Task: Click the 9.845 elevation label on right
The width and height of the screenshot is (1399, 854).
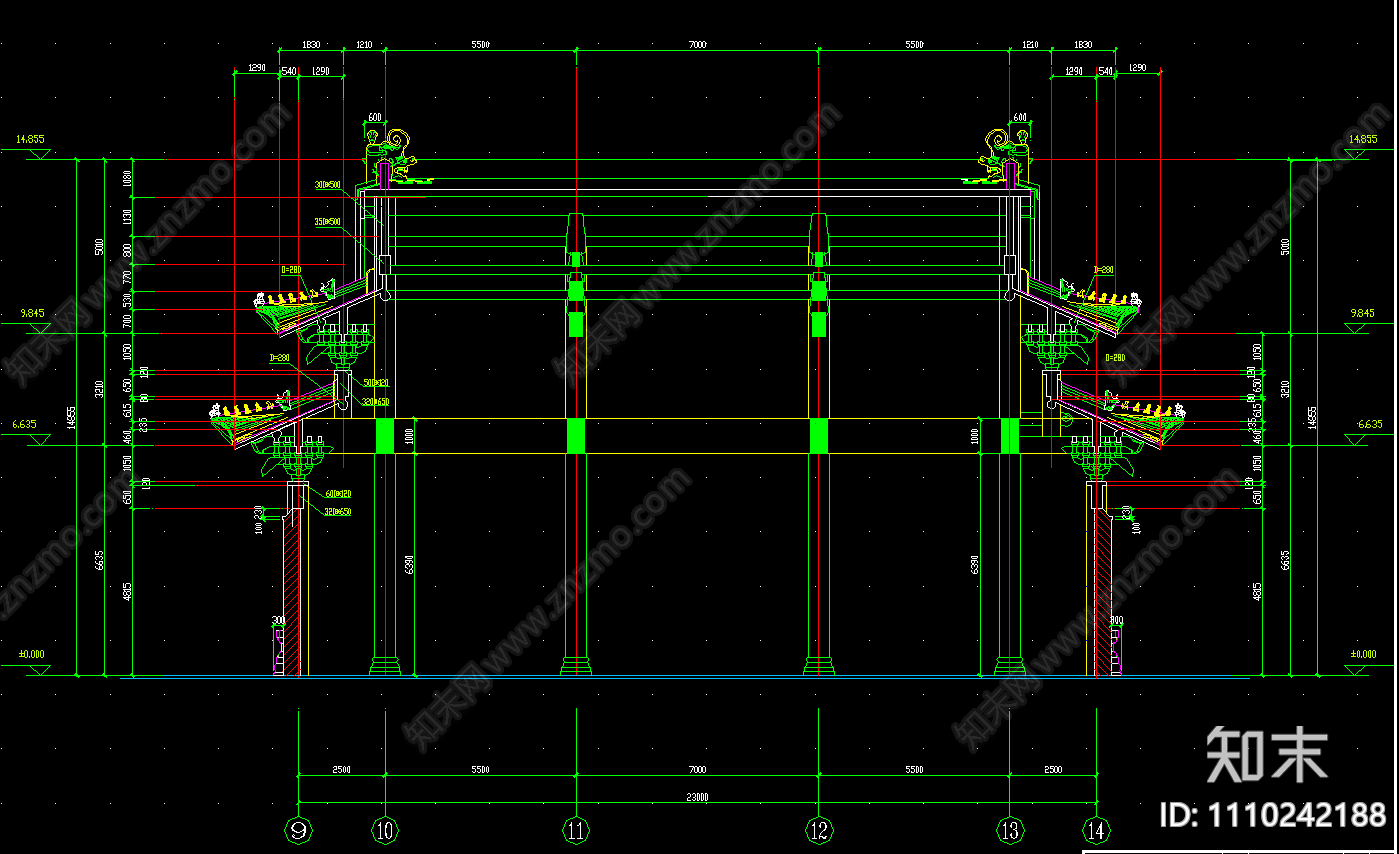Action: pyautogui.click(x=1362, y=313)
